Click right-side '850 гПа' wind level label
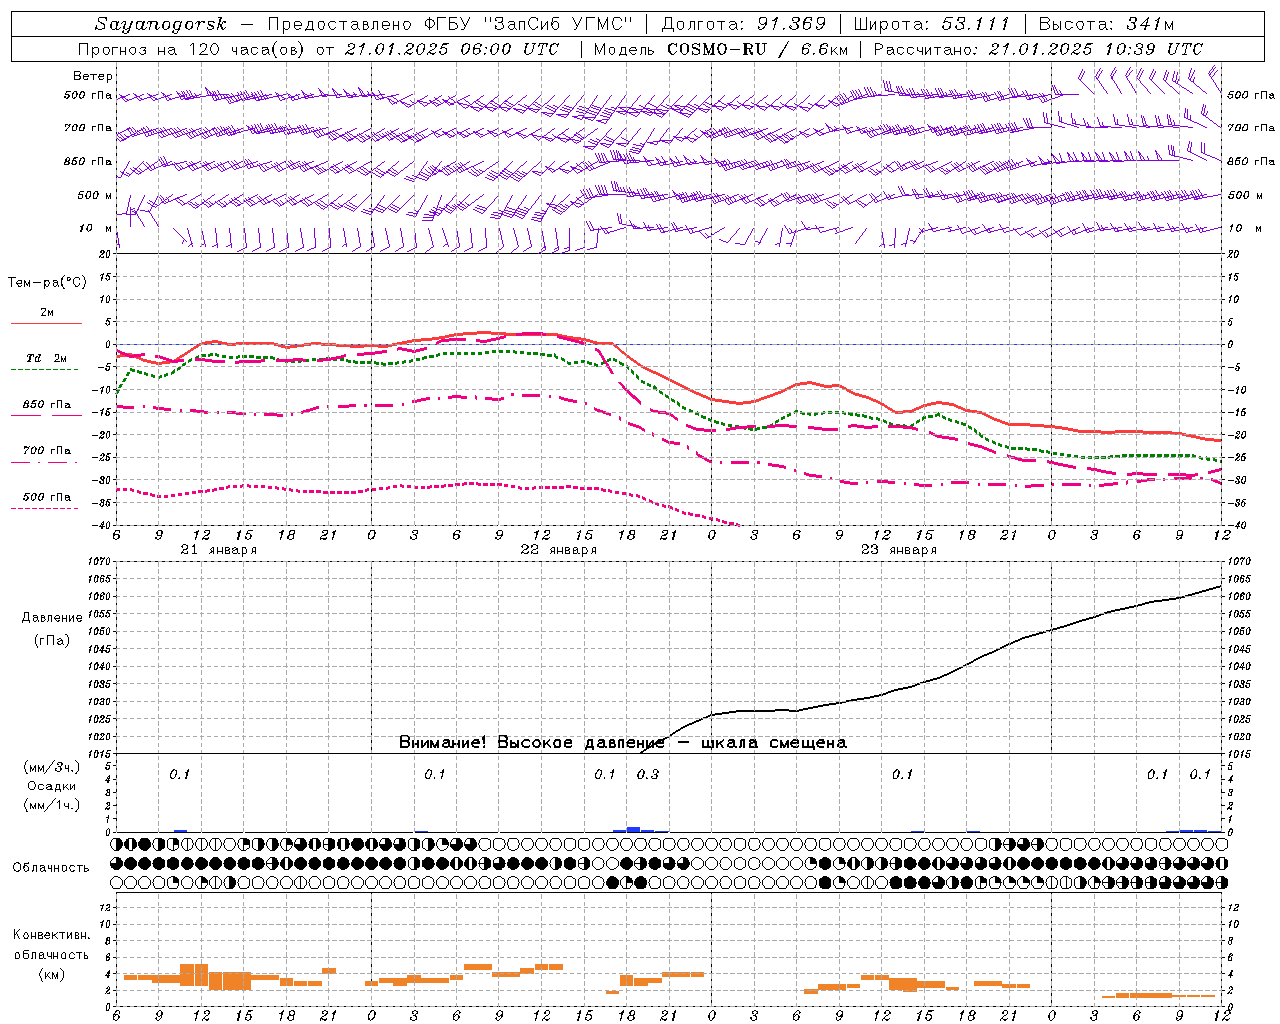1280x1024 pixels. (1251, 161)
